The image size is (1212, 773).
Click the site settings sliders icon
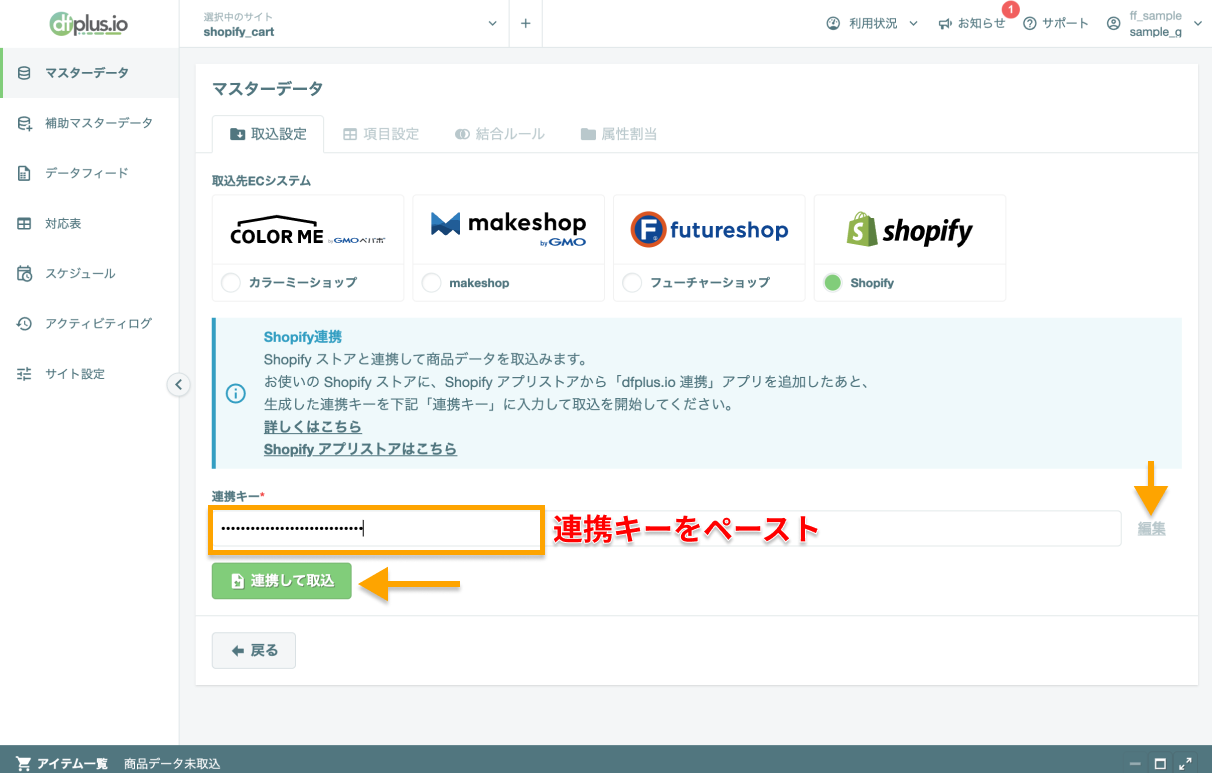[x=24, y=373]
